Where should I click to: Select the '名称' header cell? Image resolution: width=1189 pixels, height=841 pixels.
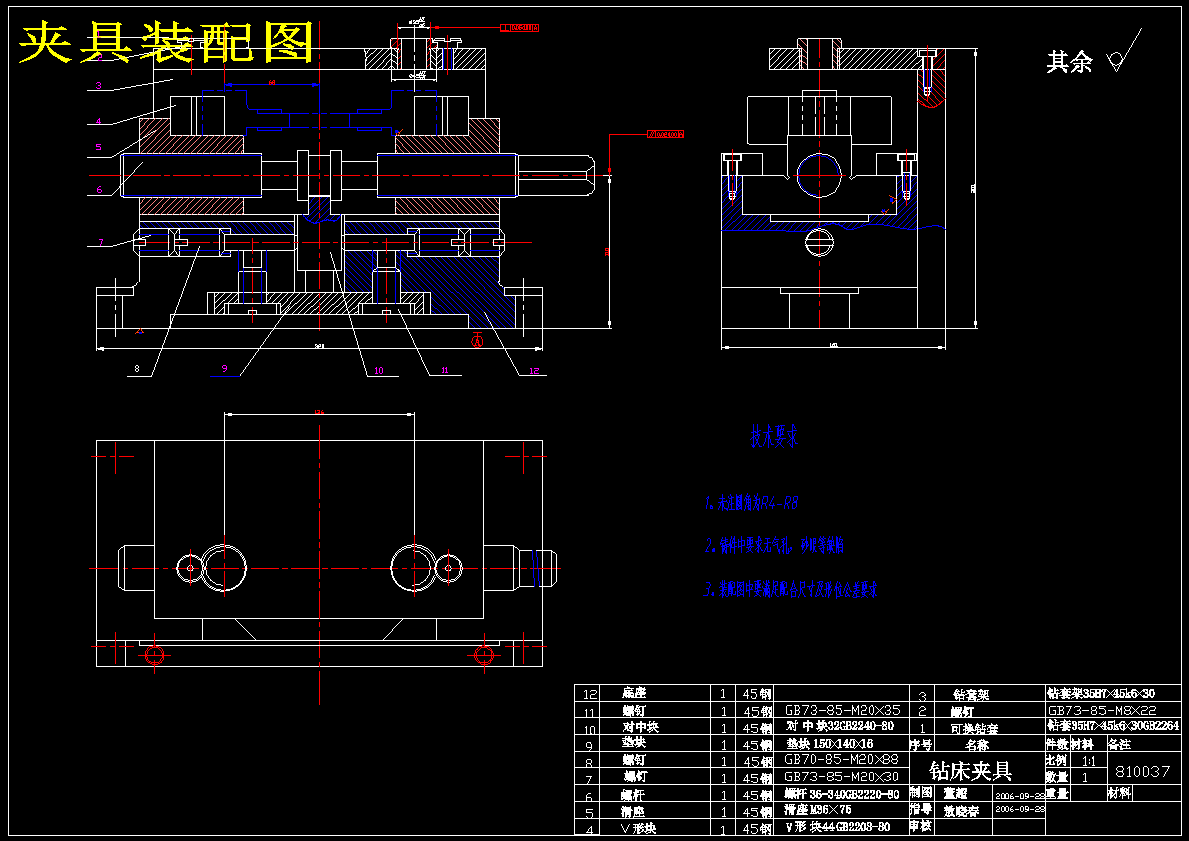pyautogui.click(x=977, y=745)
